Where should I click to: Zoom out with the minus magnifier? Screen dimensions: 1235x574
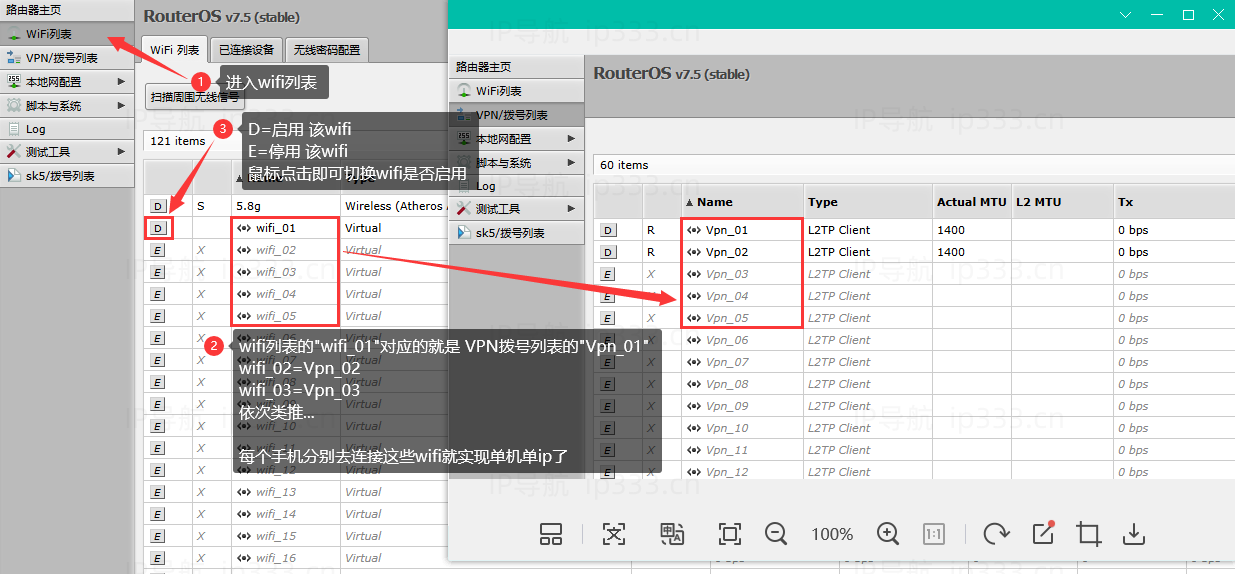click(x=776, y=534)
